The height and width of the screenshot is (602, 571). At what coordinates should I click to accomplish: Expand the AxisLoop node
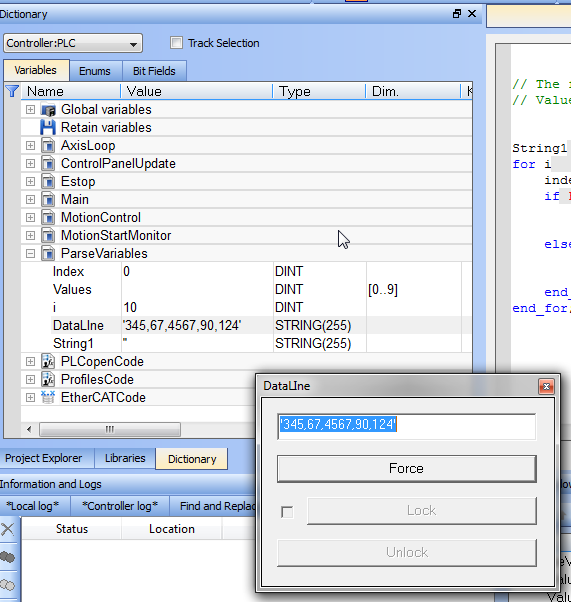click(30, 146)
